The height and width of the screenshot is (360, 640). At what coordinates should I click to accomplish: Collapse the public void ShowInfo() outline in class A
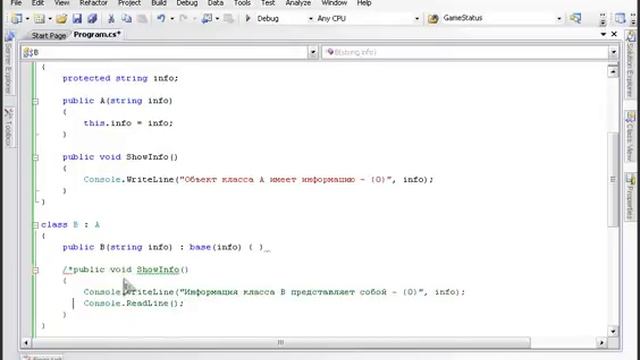(36, 158)
